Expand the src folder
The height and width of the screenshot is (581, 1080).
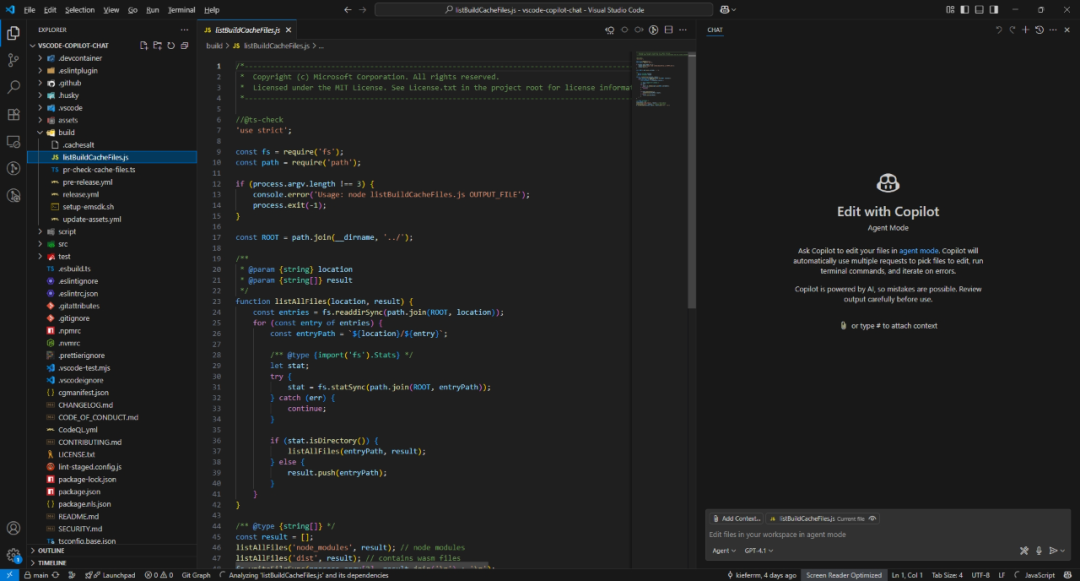coord(63,244)
